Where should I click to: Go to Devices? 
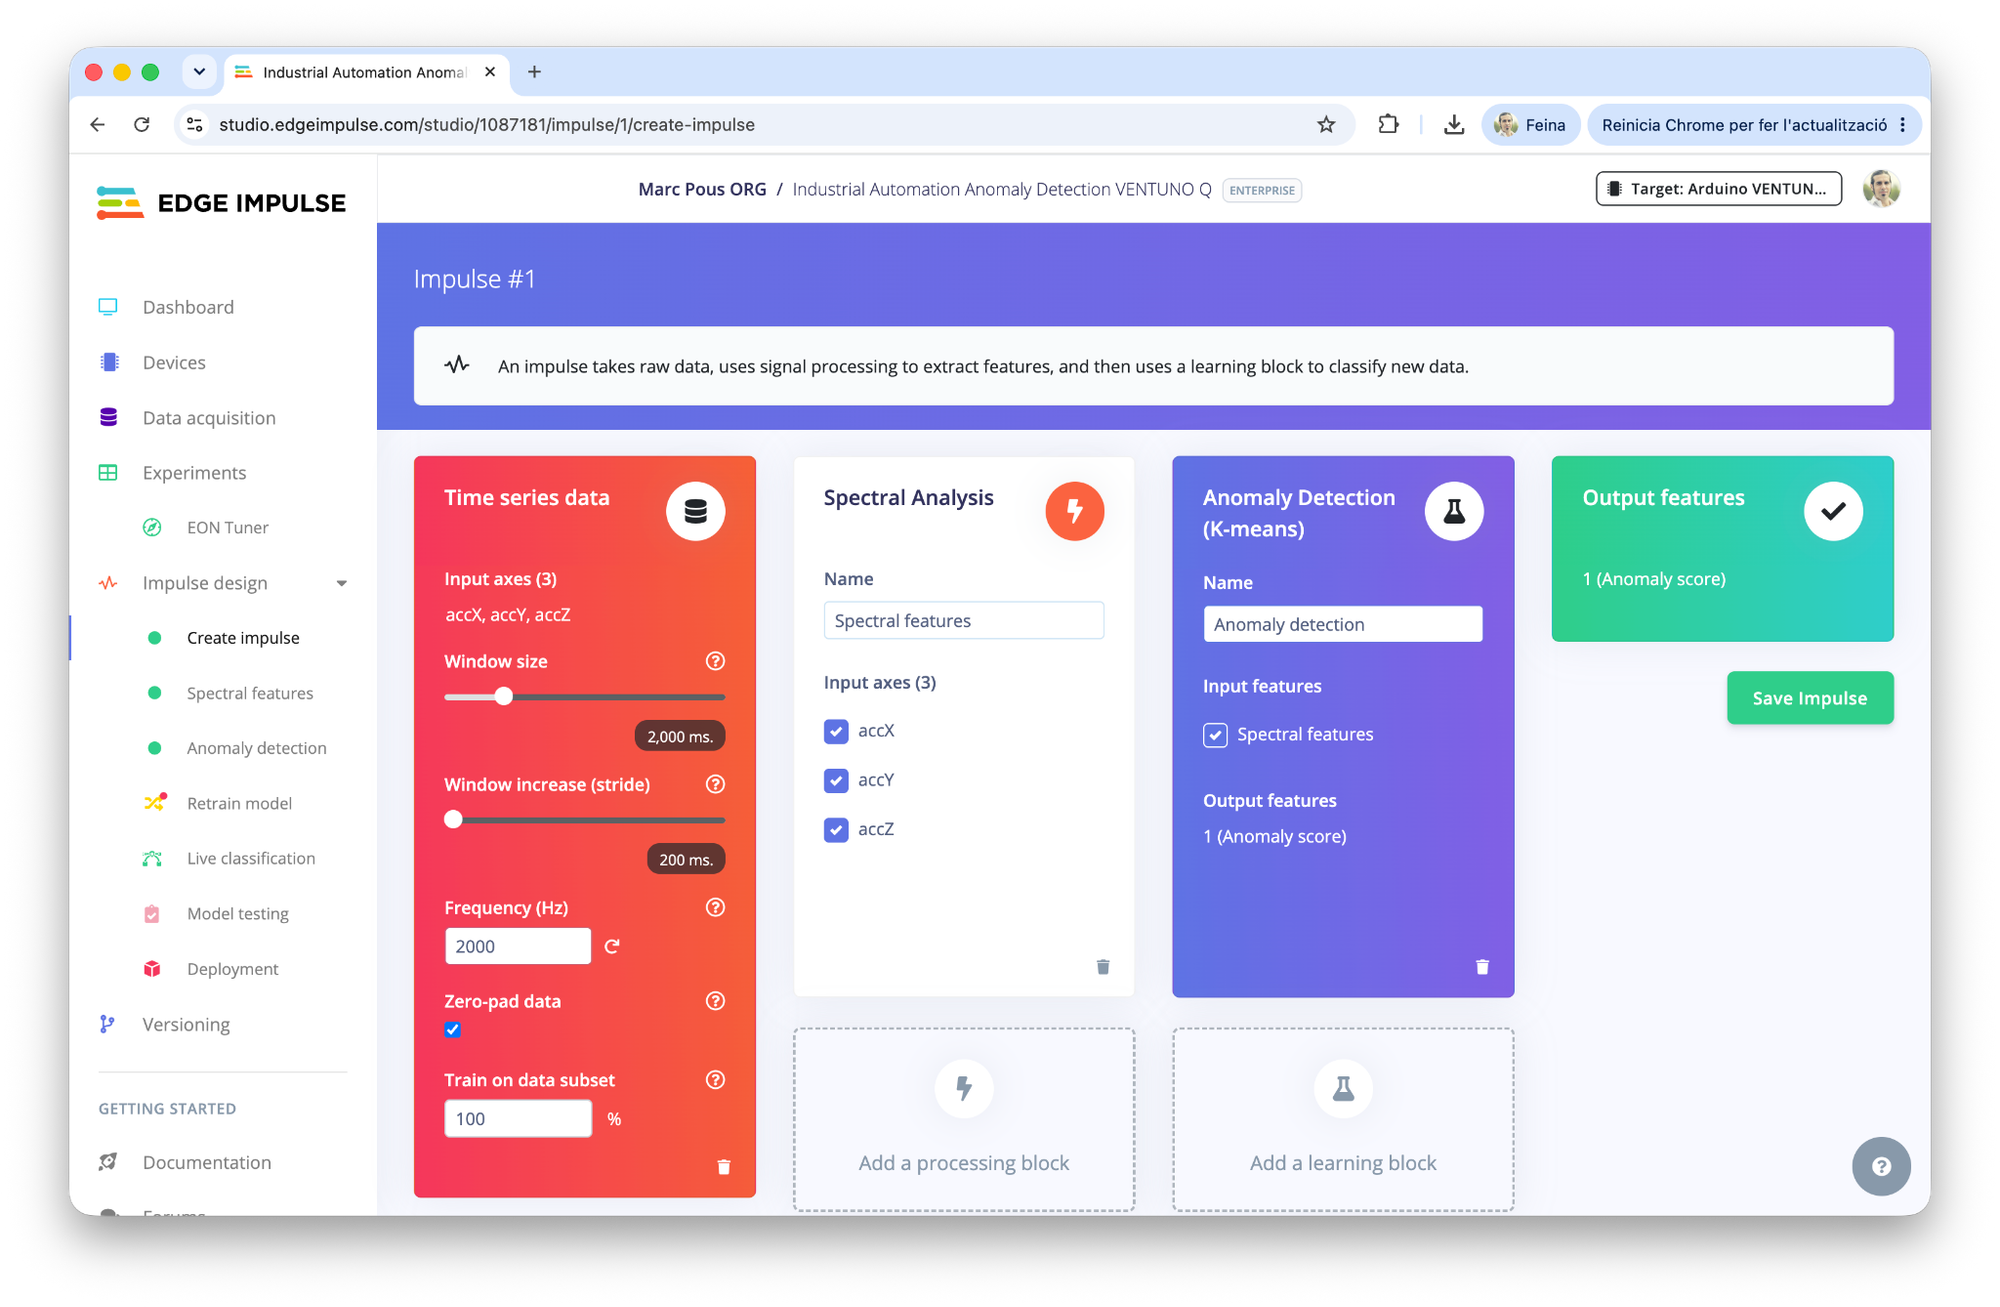(174, 362)
